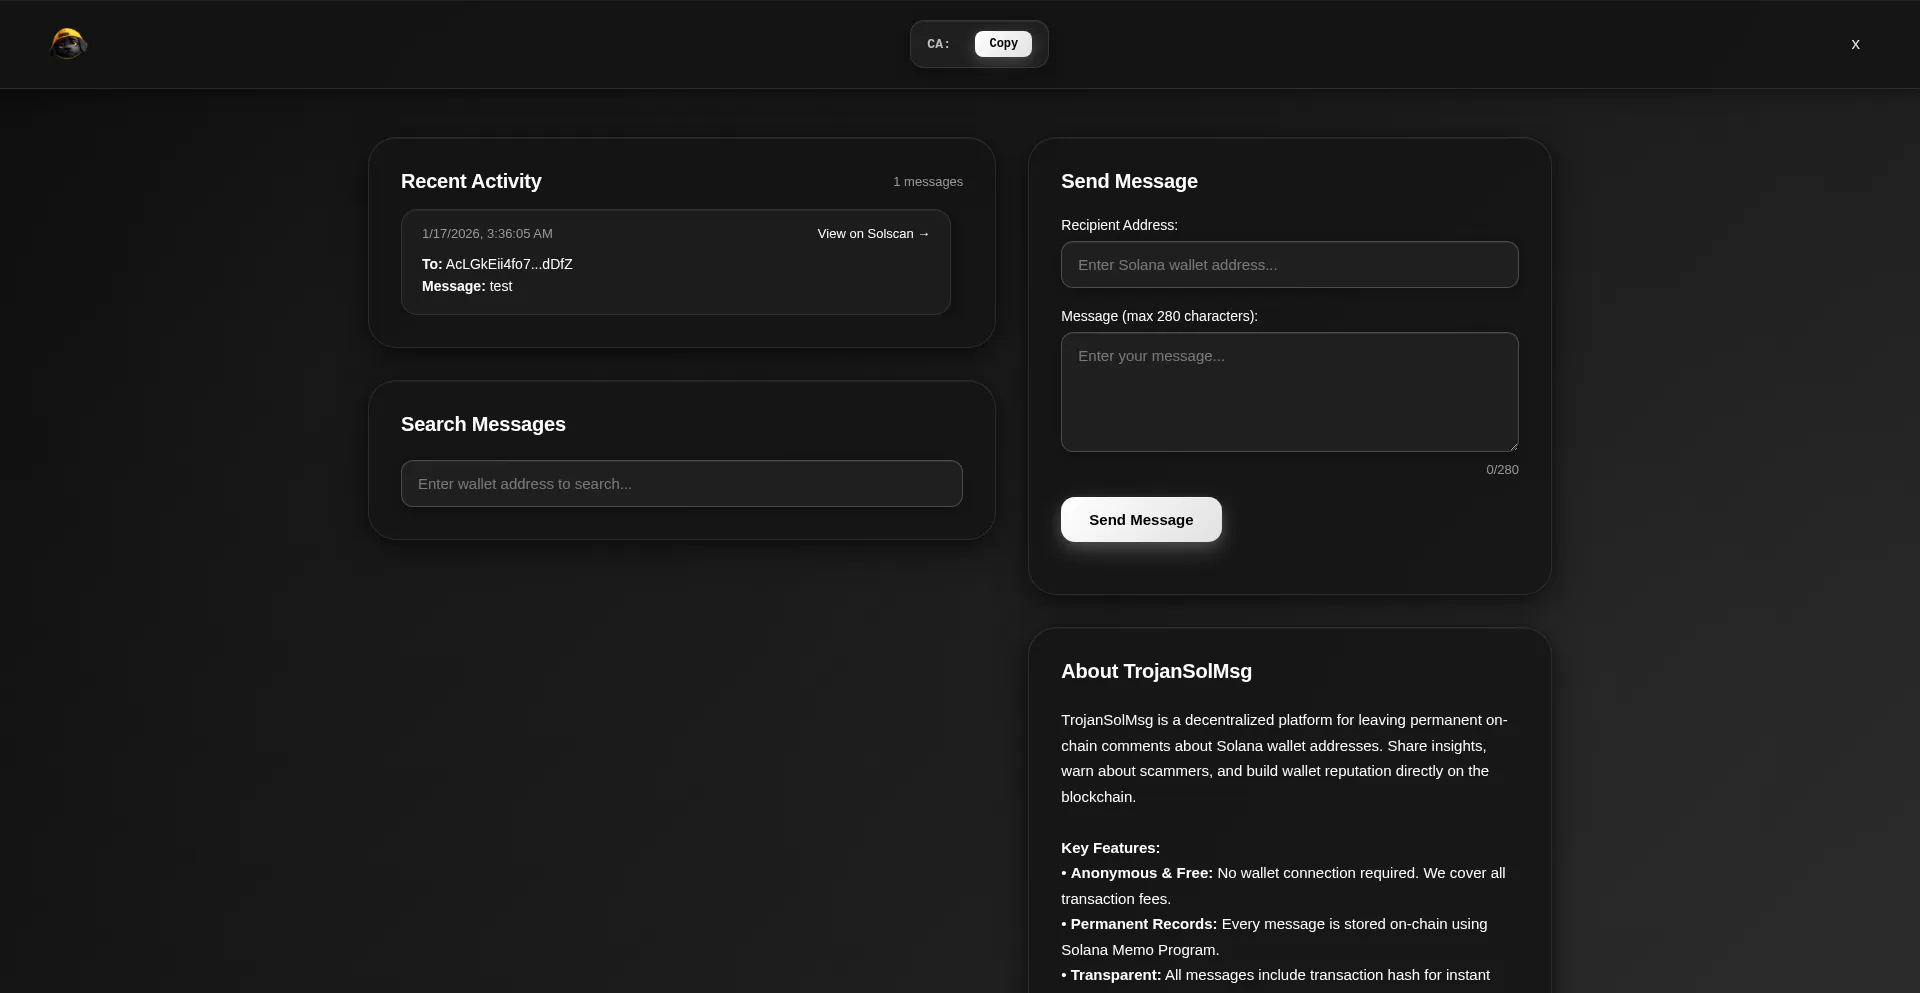The height and width of the screenshot is (993, 1920).
Task: Click the TrojanSolMsg helmet logo
Action: 68,44
